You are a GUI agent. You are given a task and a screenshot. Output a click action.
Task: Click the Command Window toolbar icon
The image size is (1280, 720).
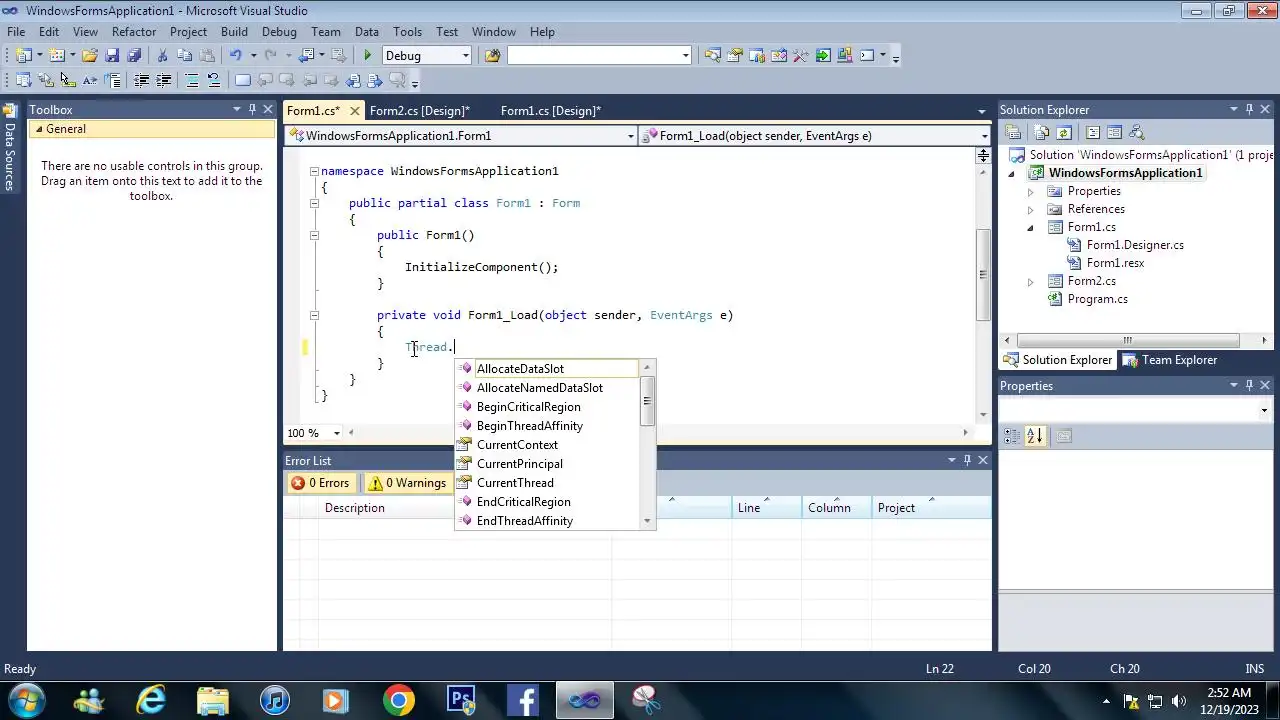[x=867, y=56]
